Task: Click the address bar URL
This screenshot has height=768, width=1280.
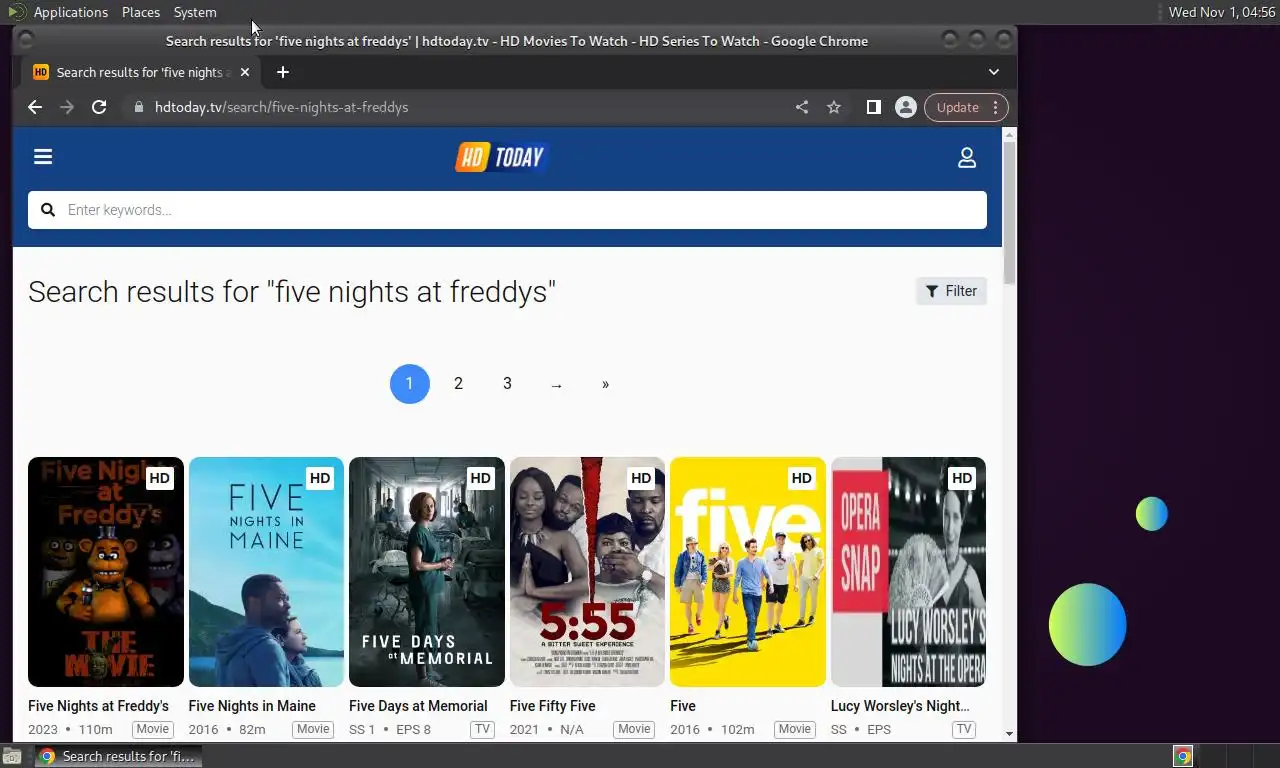Action: coord(281,107)
